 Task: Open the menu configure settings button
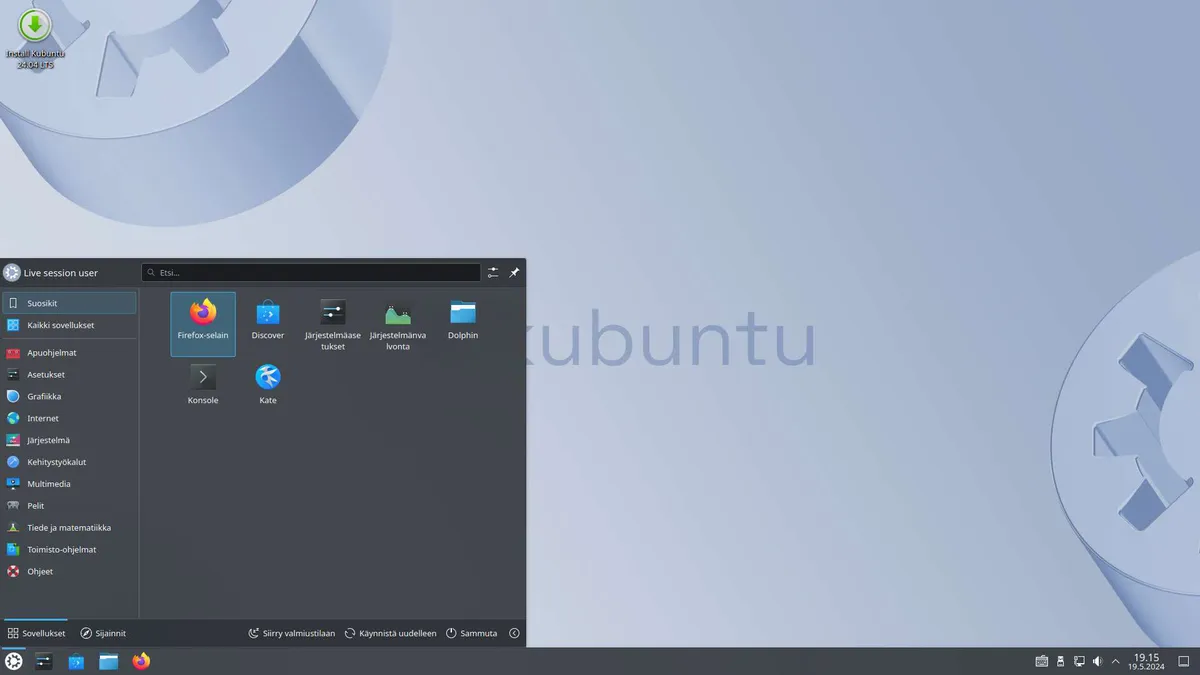coord(493,272)
